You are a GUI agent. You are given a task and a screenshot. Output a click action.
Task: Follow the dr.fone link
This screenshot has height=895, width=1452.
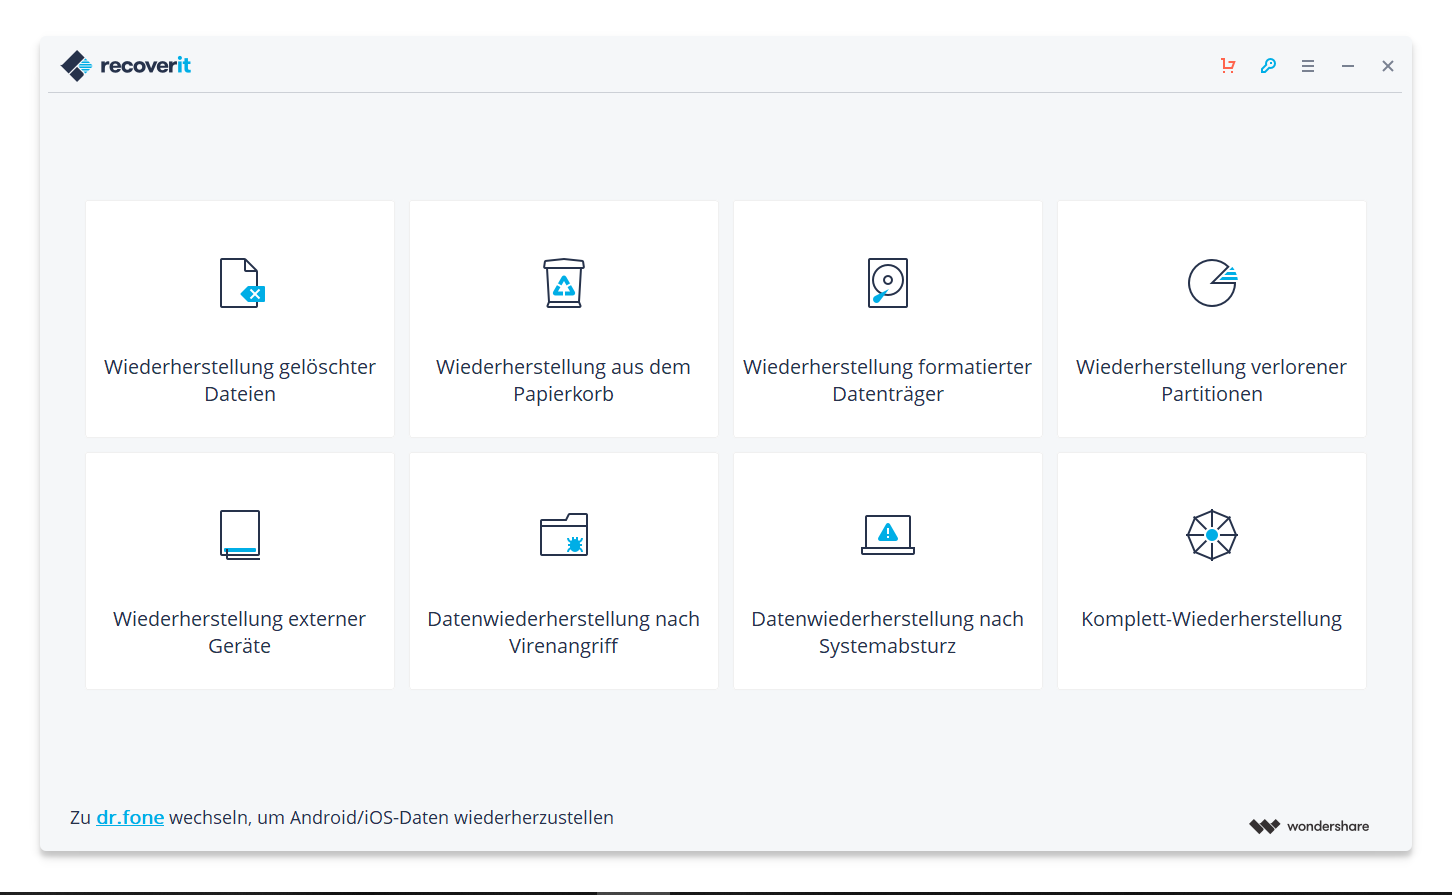pos(130,817)
